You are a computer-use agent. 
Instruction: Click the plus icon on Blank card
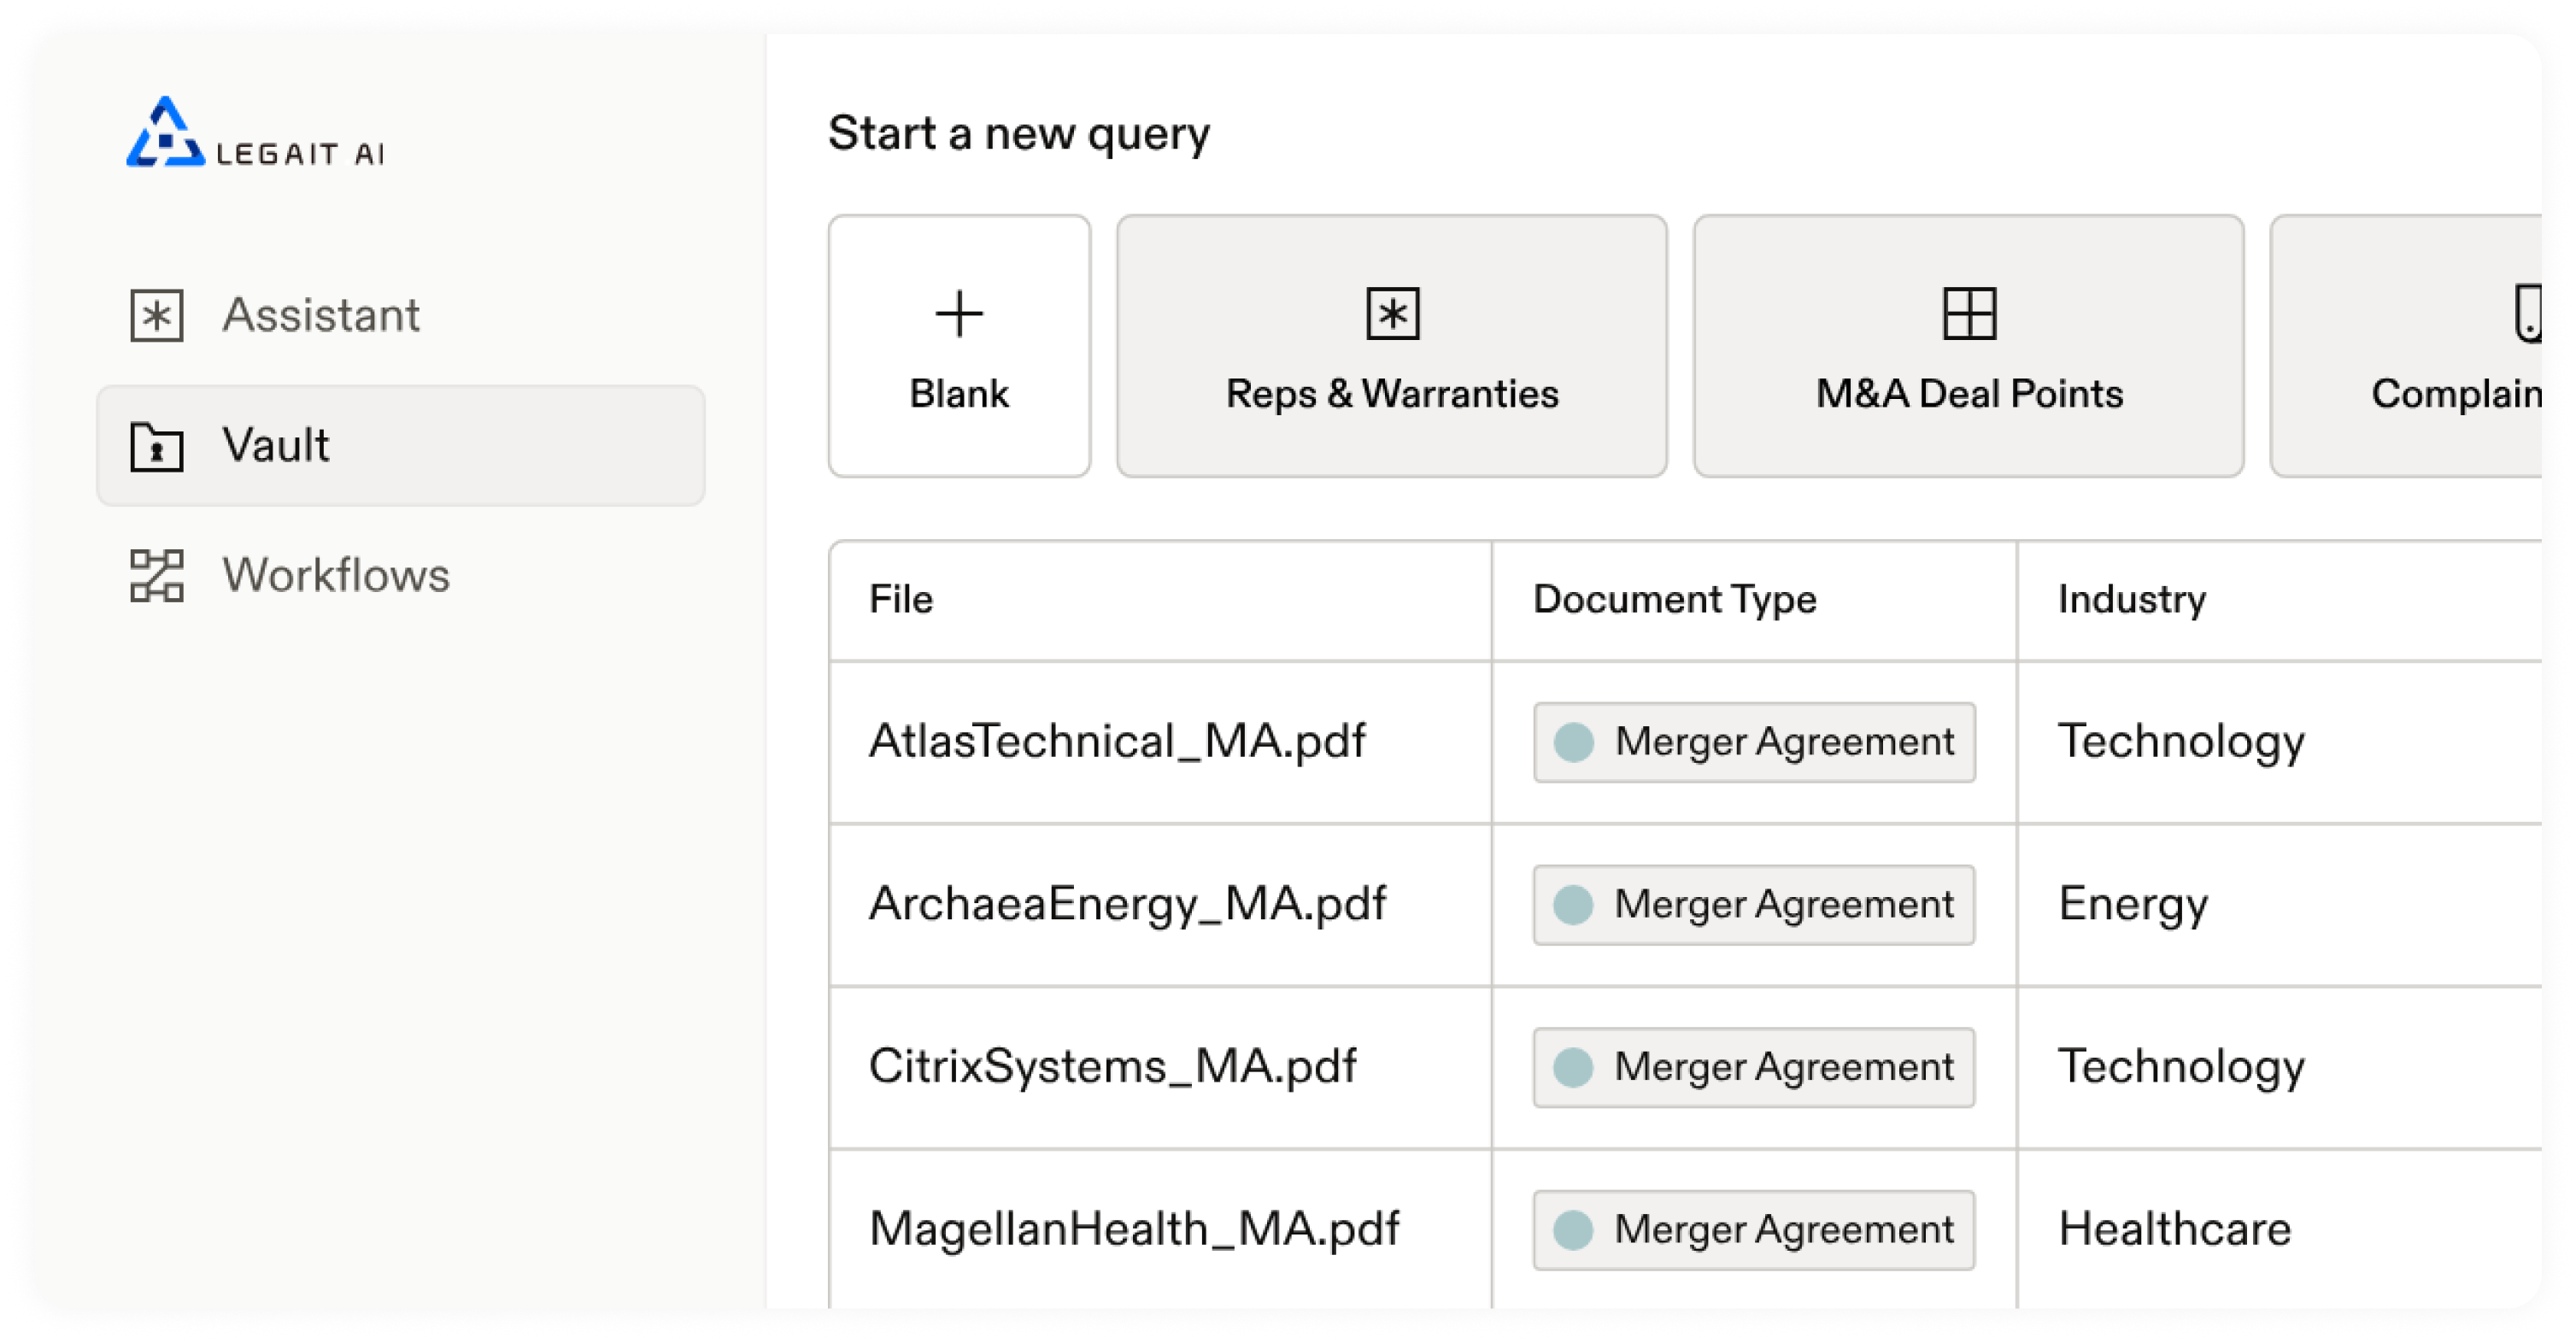(x=959, y=314)
